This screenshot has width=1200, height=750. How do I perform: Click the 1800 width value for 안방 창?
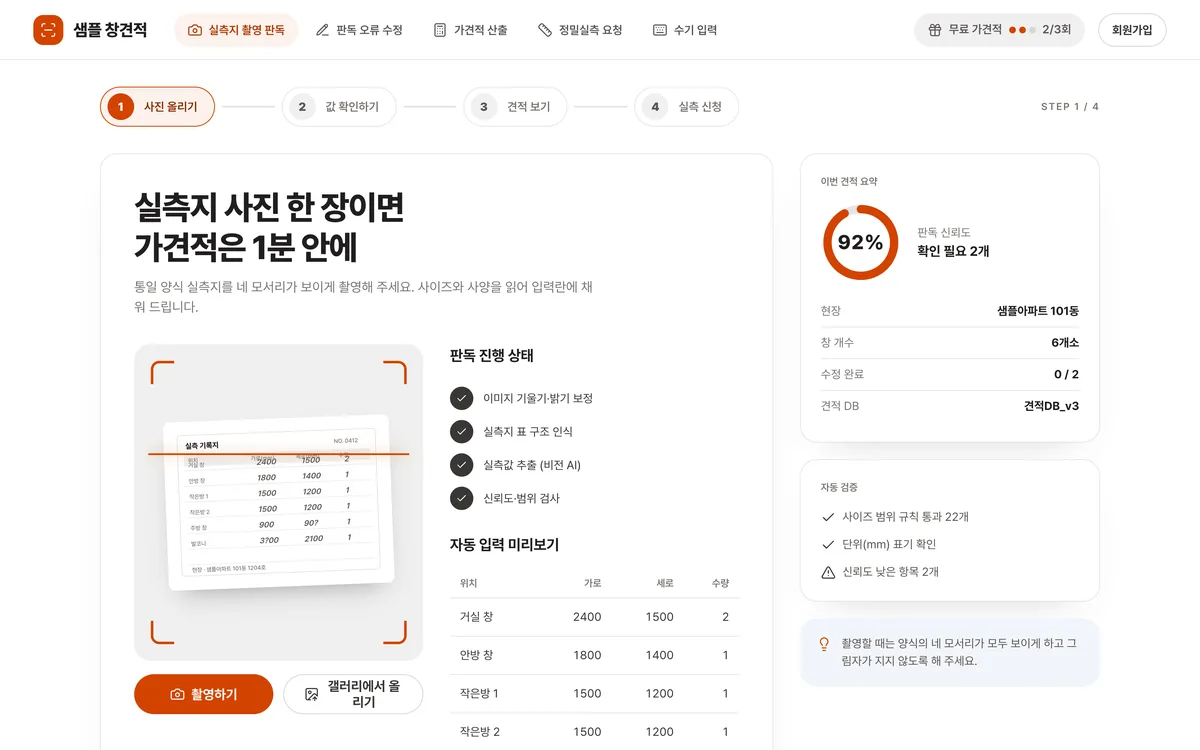(587, 655)
